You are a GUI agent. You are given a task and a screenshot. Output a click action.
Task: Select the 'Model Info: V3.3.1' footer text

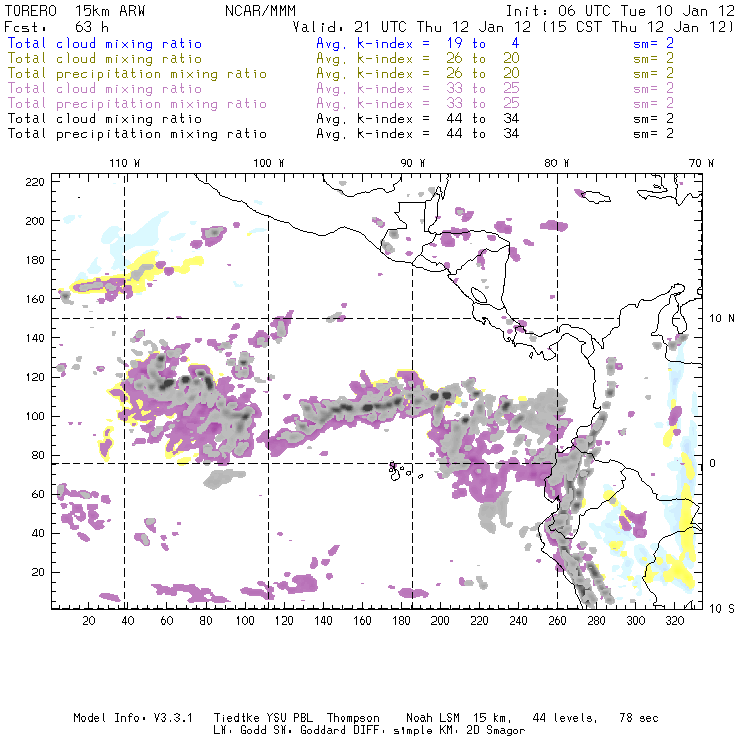pyautogui.click(x=133, y=718)
